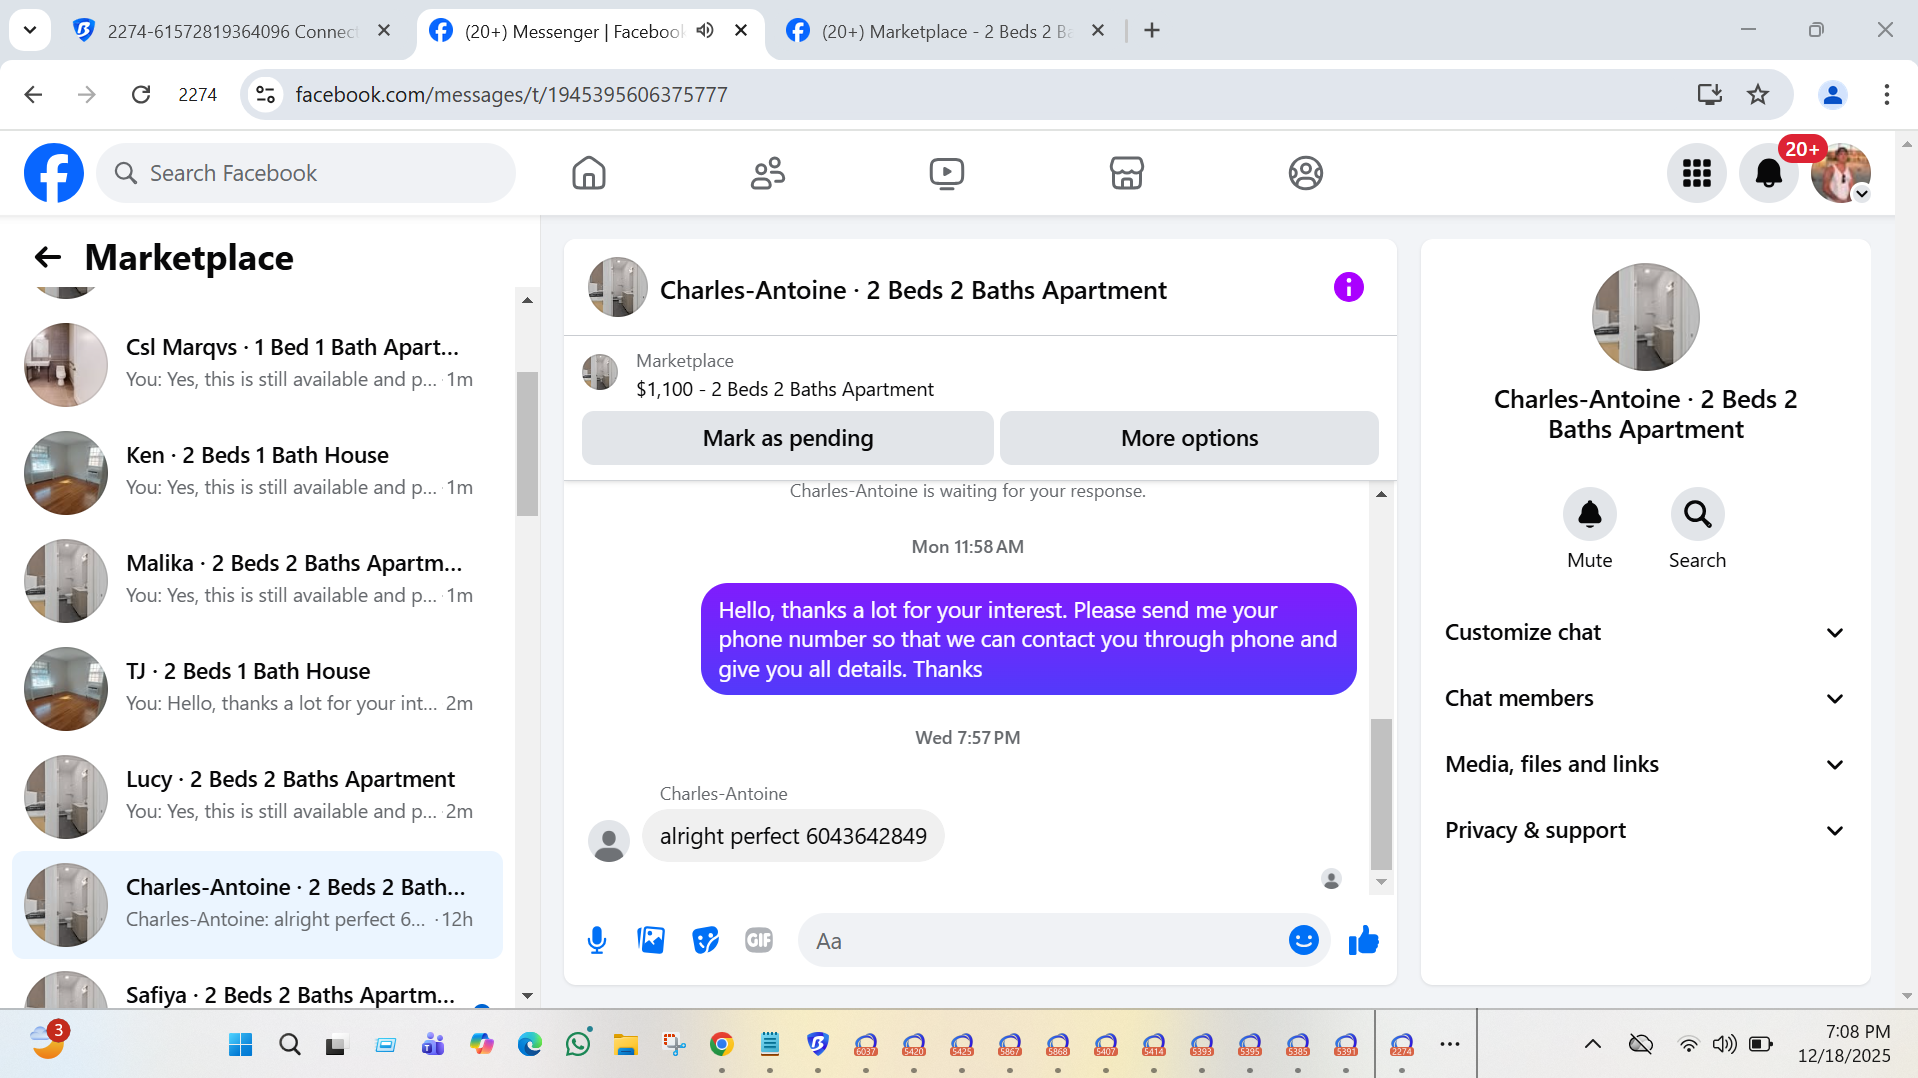Open the GIF picker
Viewport: 1918px width, 1078px height.
point(759,940)
